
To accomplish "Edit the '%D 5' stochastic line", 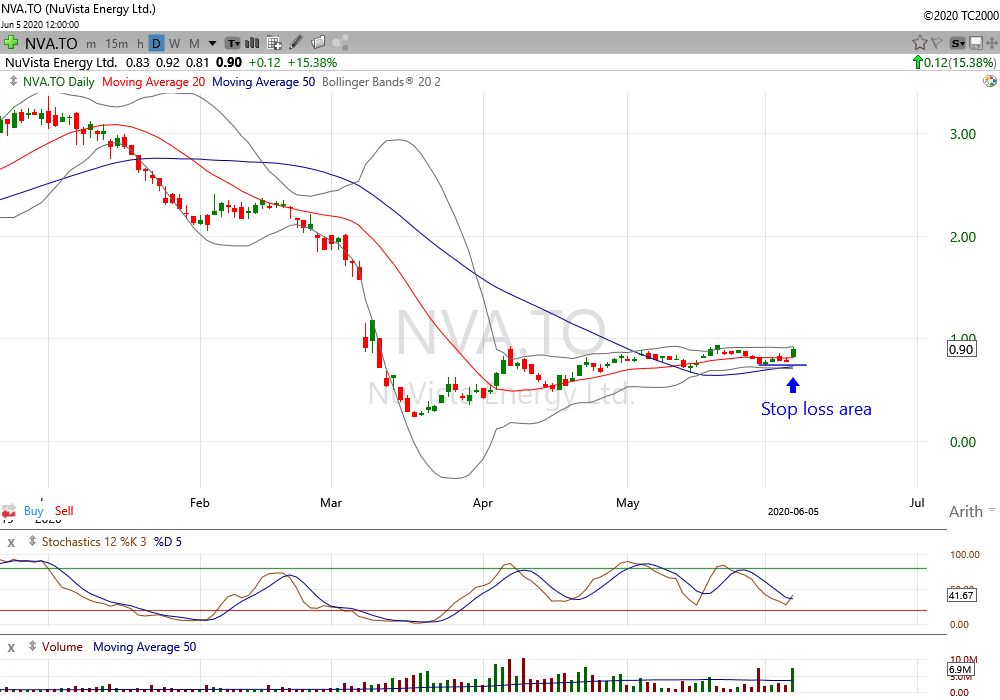I will coord(168,542).
